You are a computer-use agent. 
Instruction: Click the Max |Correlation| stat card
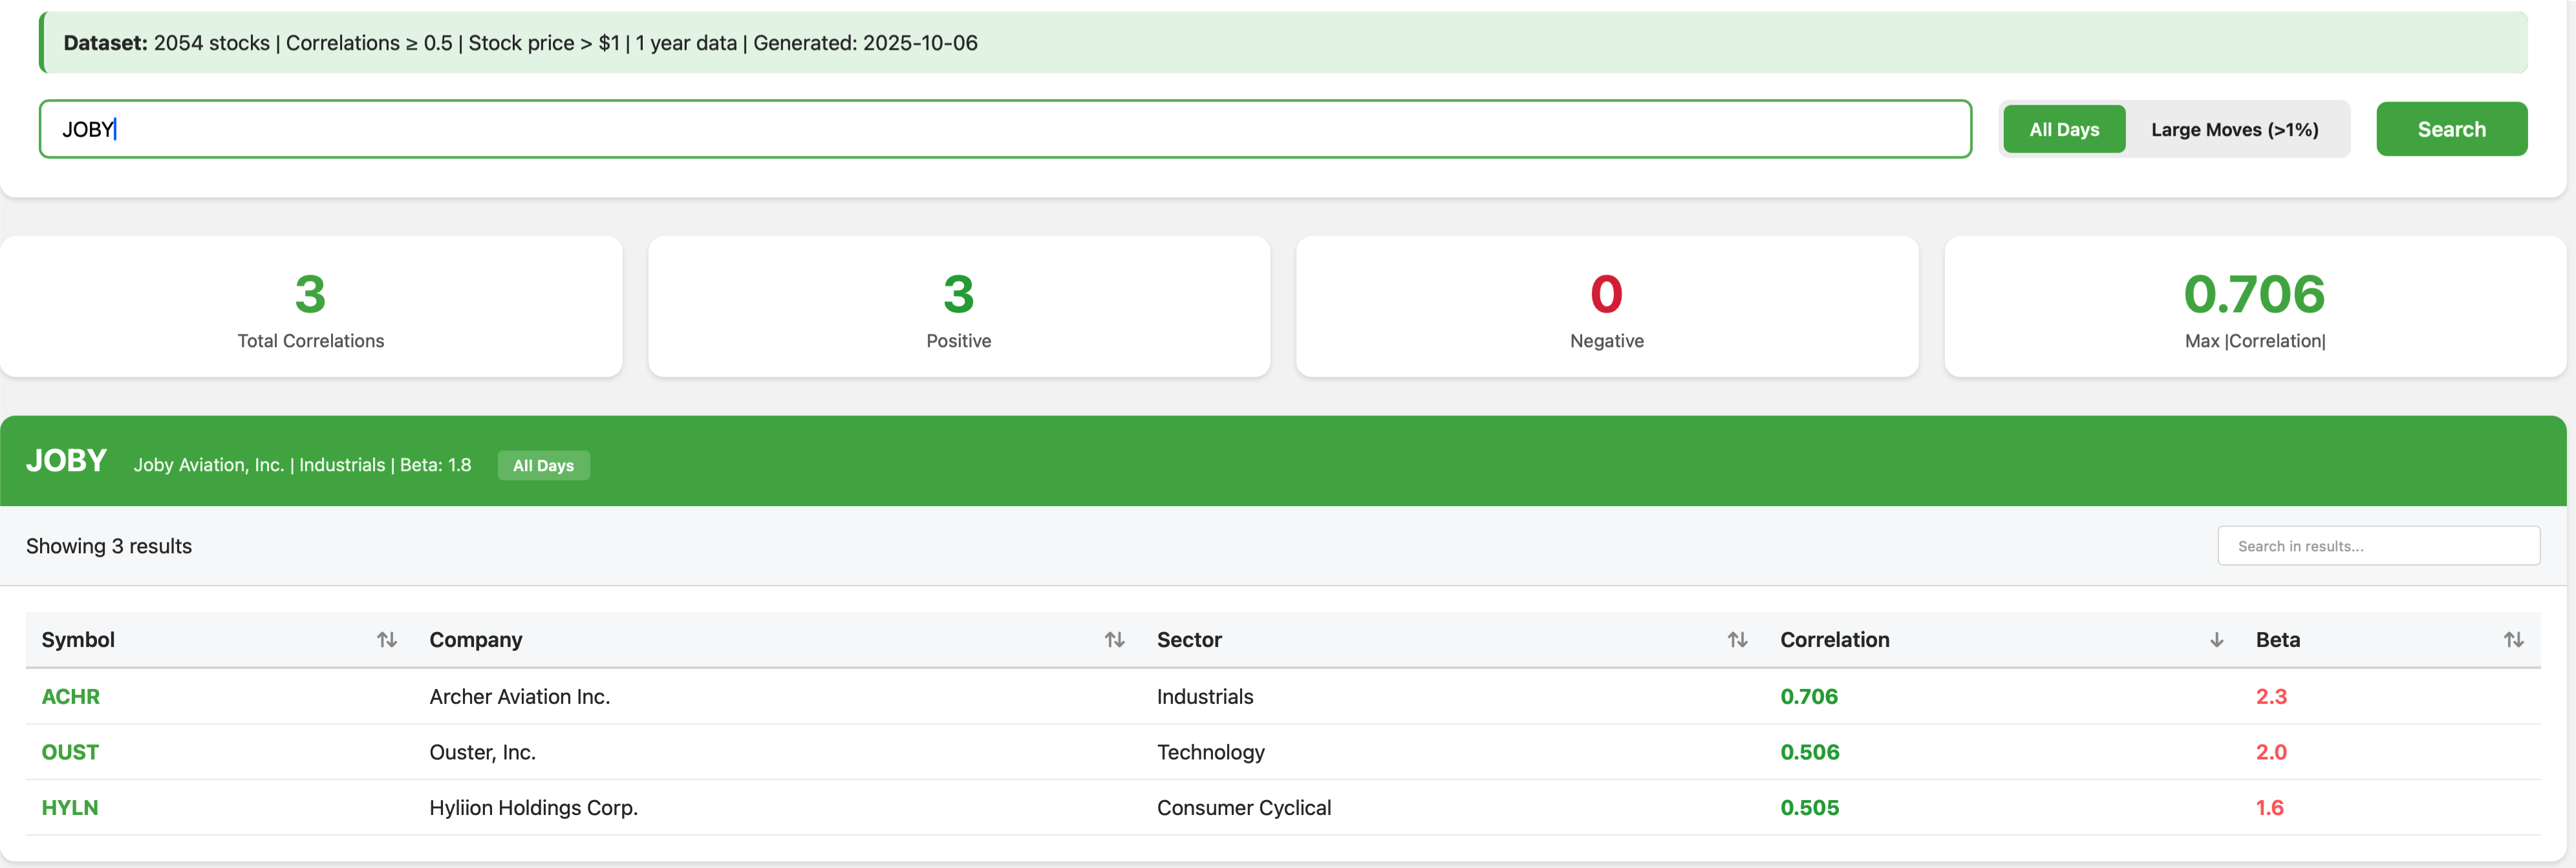pyautogui.click(x=2254, y=307)
